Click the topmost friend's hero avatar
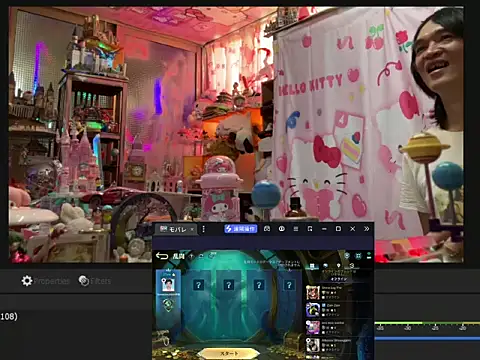Image resolution: width=480 pixels, height=360 pixels. [313, 293]
